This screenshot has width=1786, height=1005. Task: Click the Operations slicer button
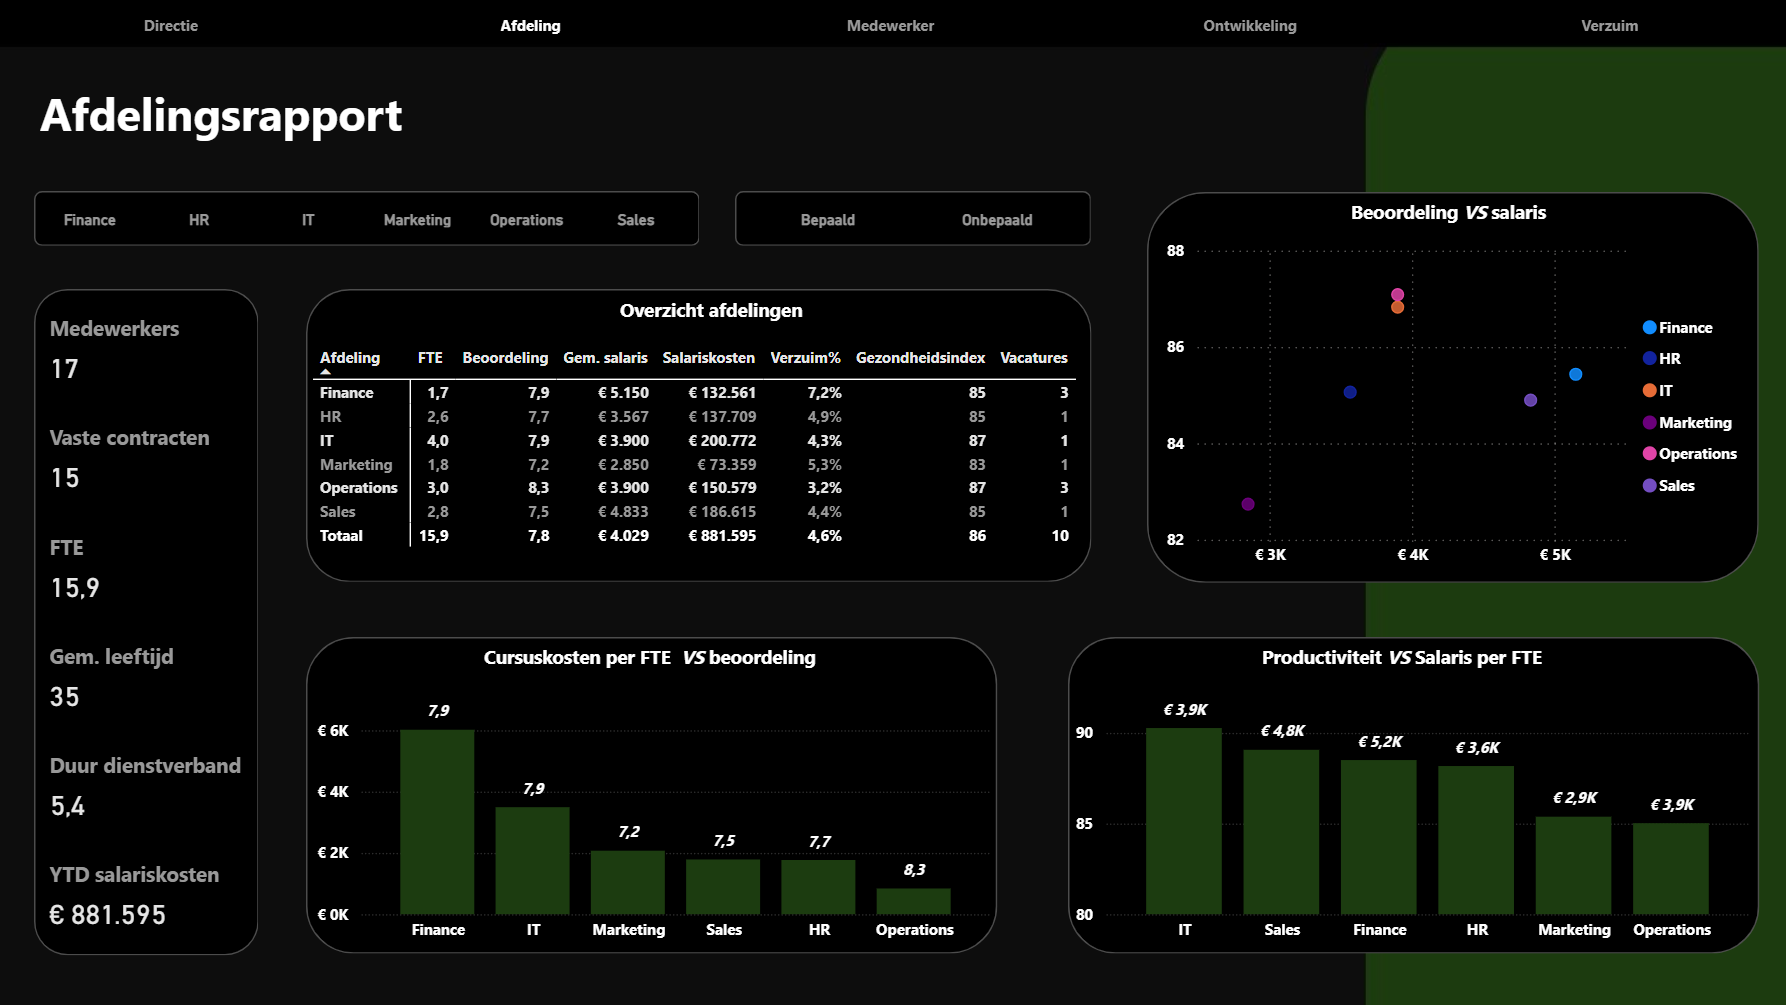pos(526,220)
